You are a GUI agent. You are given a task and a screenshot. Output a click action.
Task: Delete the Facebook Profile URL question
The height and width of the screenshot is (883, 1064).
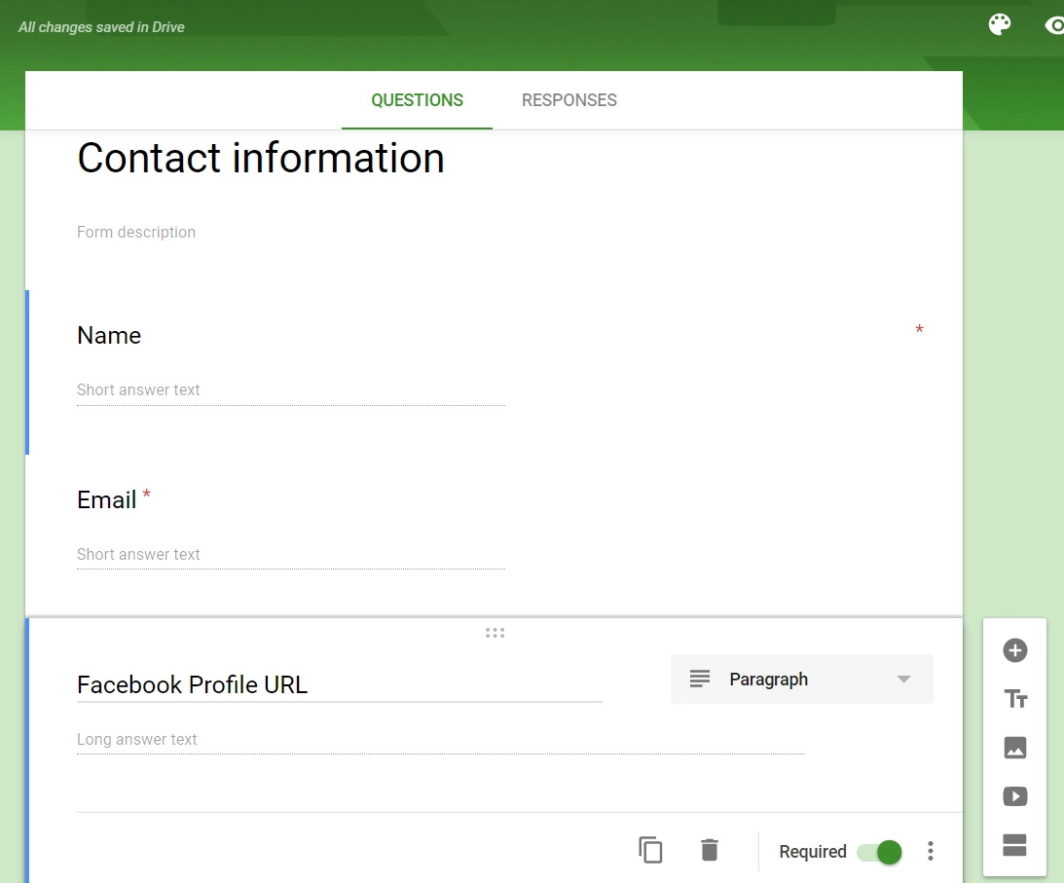pos(709,850)
